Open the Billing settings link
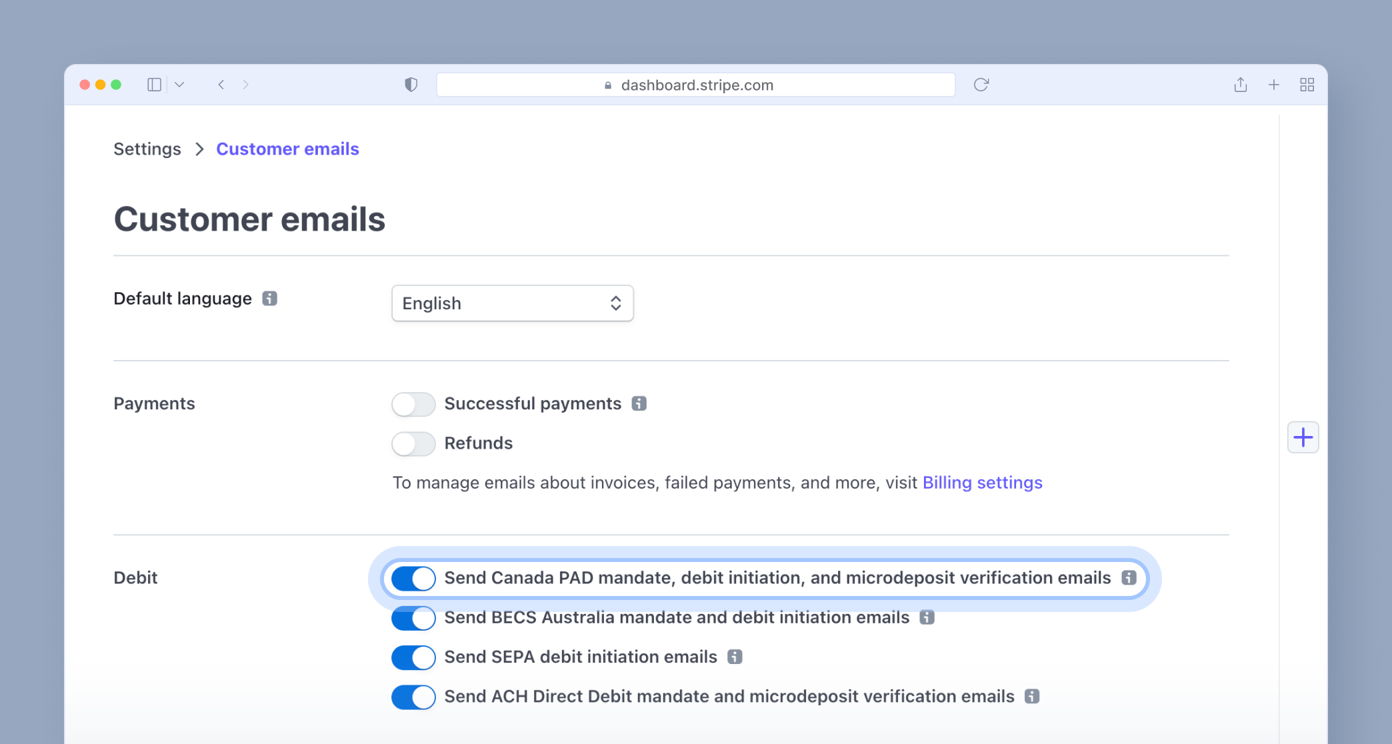1392x744 pixels. point(982,482)
